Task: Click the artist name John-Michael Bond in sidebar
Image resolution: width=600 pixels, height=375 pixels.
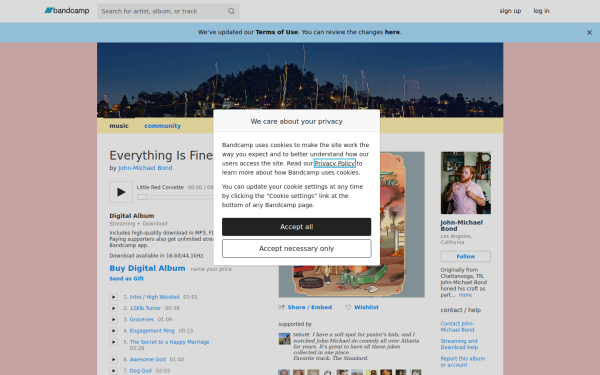Action: [x=461, y=226]
